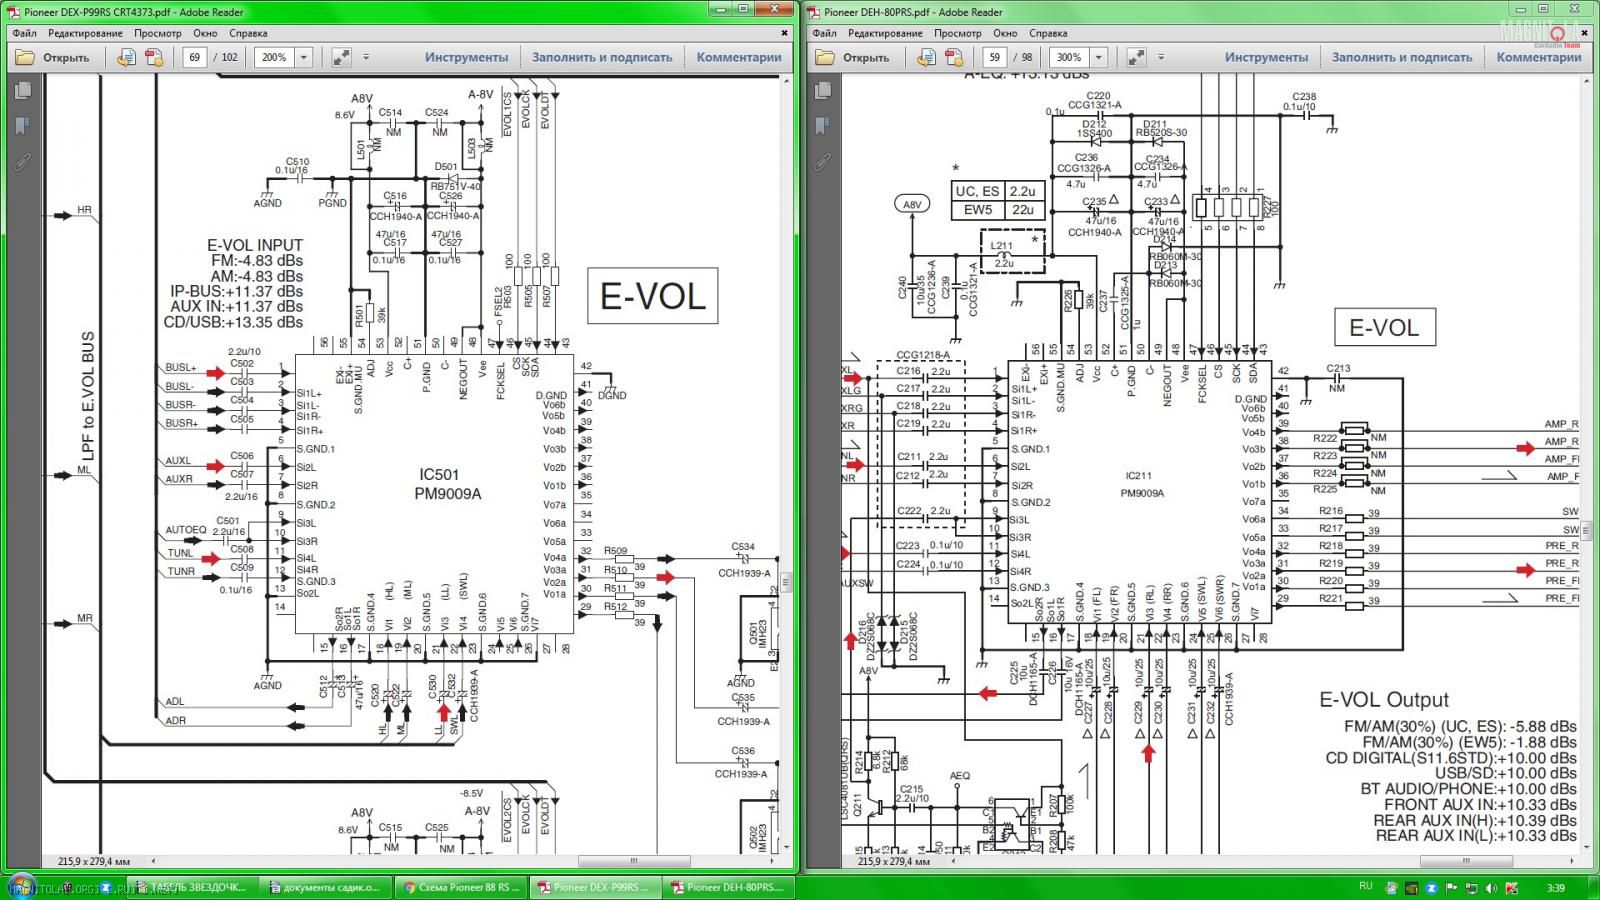
Task: Open Комментарии pane in DEH-80PRS window
Action: point(1538,58)
